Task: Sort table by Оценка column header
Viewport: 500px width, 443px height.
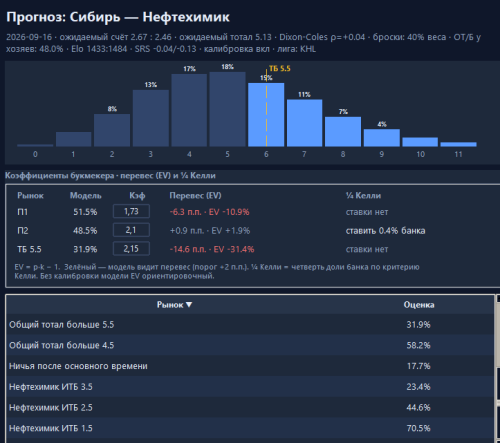Action: 419,305
